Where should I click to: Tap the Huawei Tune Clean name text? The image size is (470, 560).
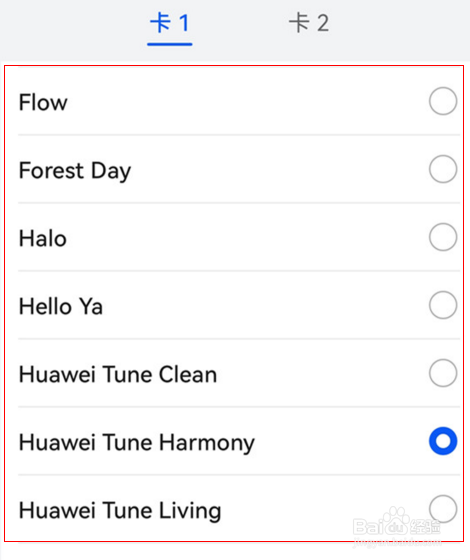(x=118, y=374)
